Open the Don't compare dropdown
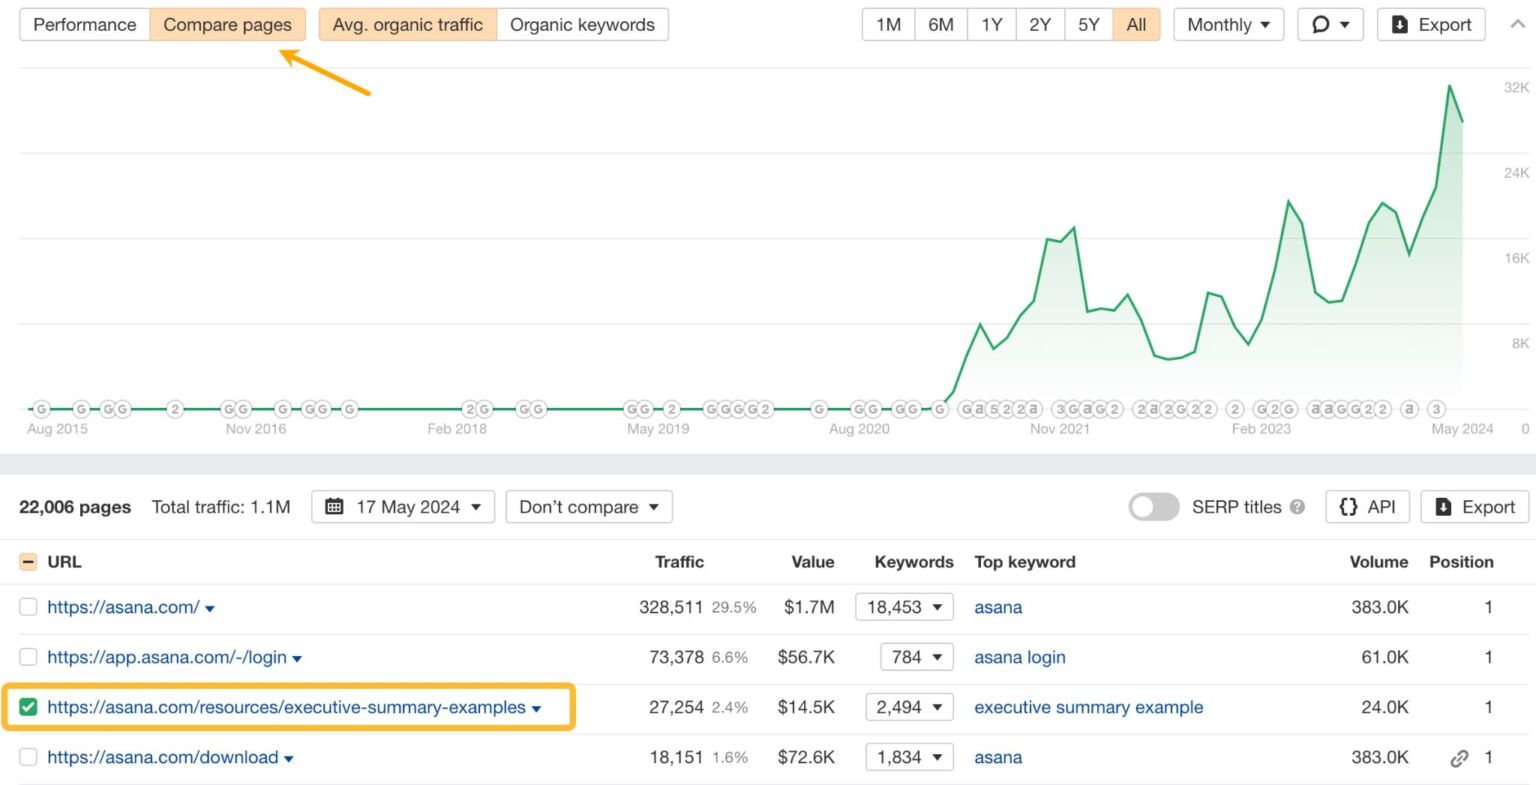Viewport: 1536px width, 785px height. click(x=588, y=506)
